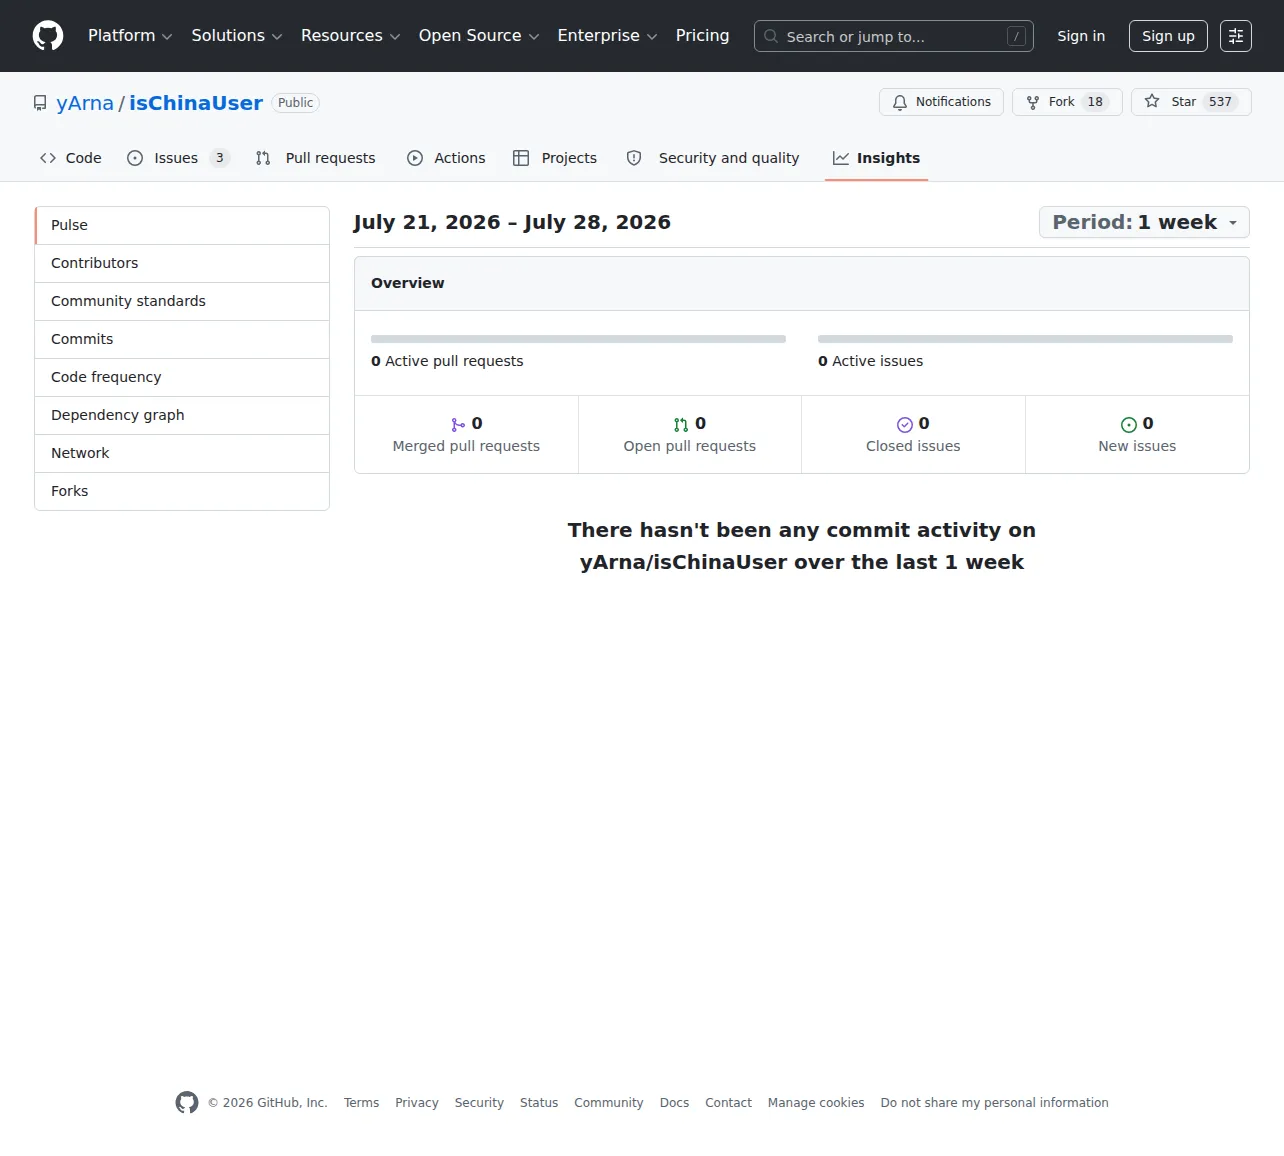Click the Active issues progress bar
The width and height of the screenshot is (1284, 1156).
[1025, 339]
